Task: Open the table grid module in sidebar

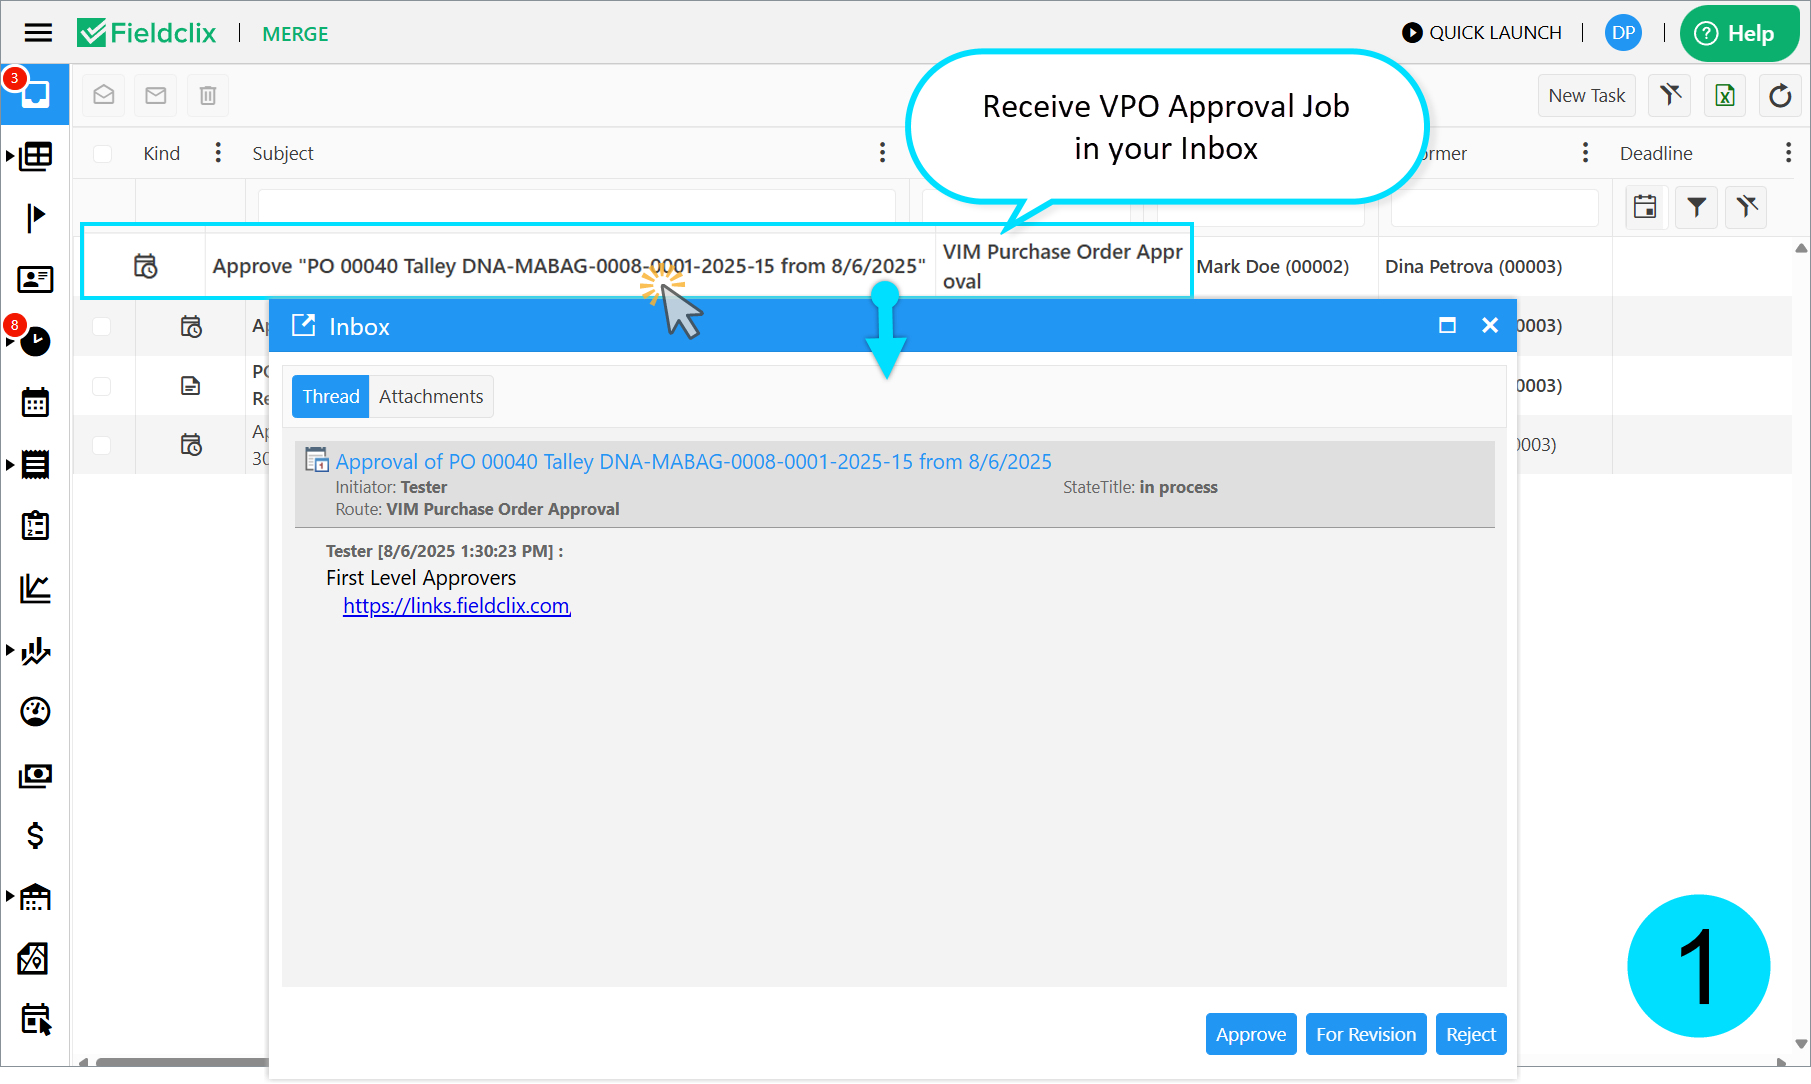Action: click(36, 156)
